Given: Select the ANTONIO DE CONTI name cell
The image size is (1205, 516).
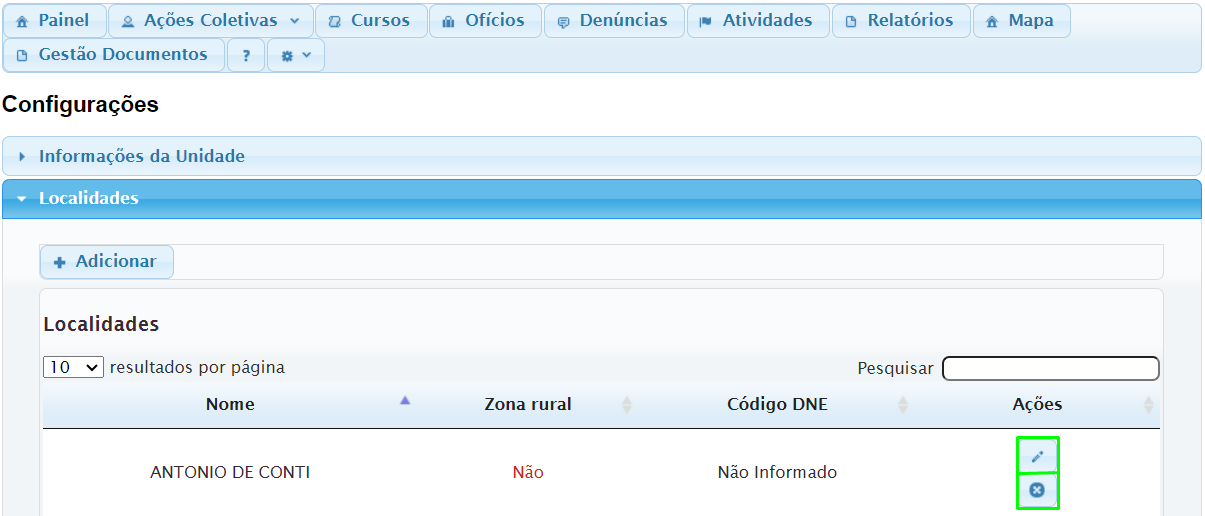Looking at the screenshot, I should coord(230,472).
